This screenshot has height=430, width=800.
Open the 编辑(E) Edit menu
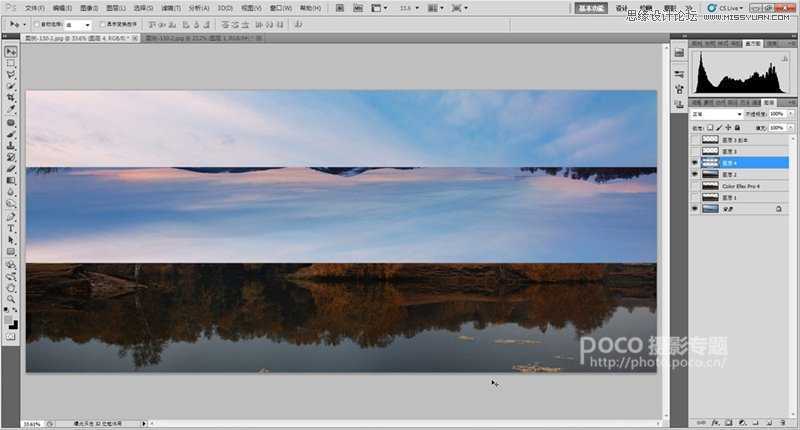[x=62, y=8]
